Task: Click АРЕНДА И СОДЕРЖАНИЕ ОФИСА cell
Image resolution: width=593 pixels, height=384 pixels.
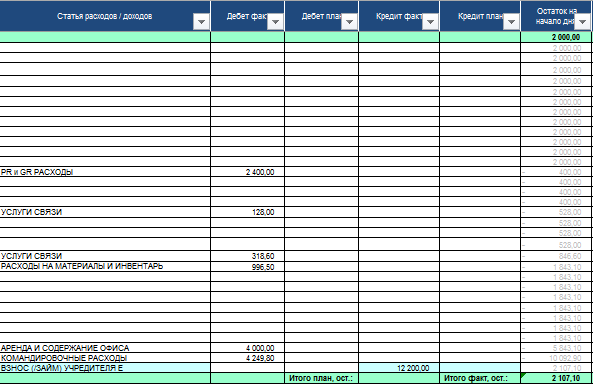Action: (x=105, y=348)
